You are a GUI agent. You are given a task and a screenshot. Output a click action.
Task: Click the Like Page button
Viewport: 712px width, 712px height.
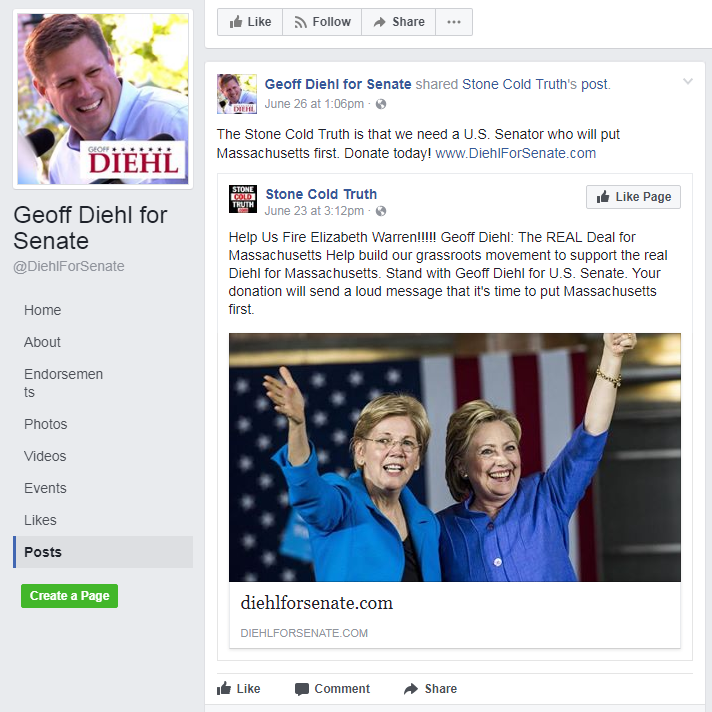pos(633,197)
